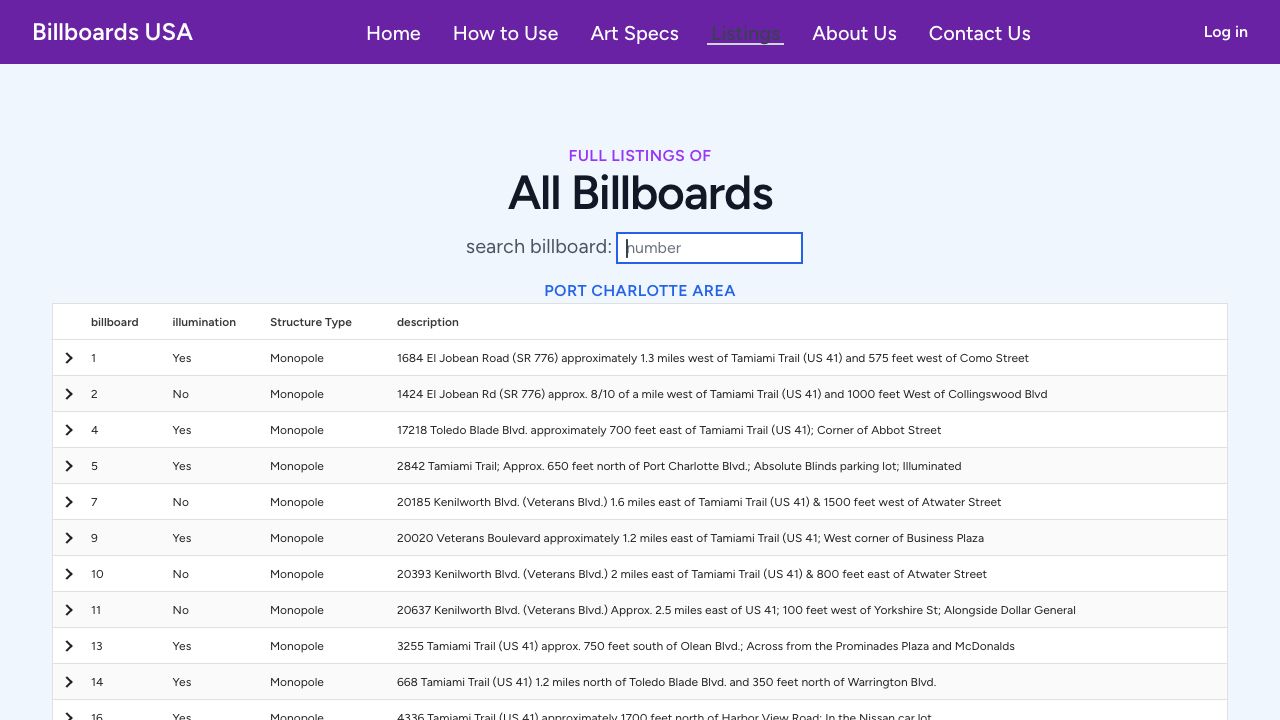Select the 20393 Kenilworth Blvd description
The width and height of the screenshot is (1280, 720).
pos(692,574)
